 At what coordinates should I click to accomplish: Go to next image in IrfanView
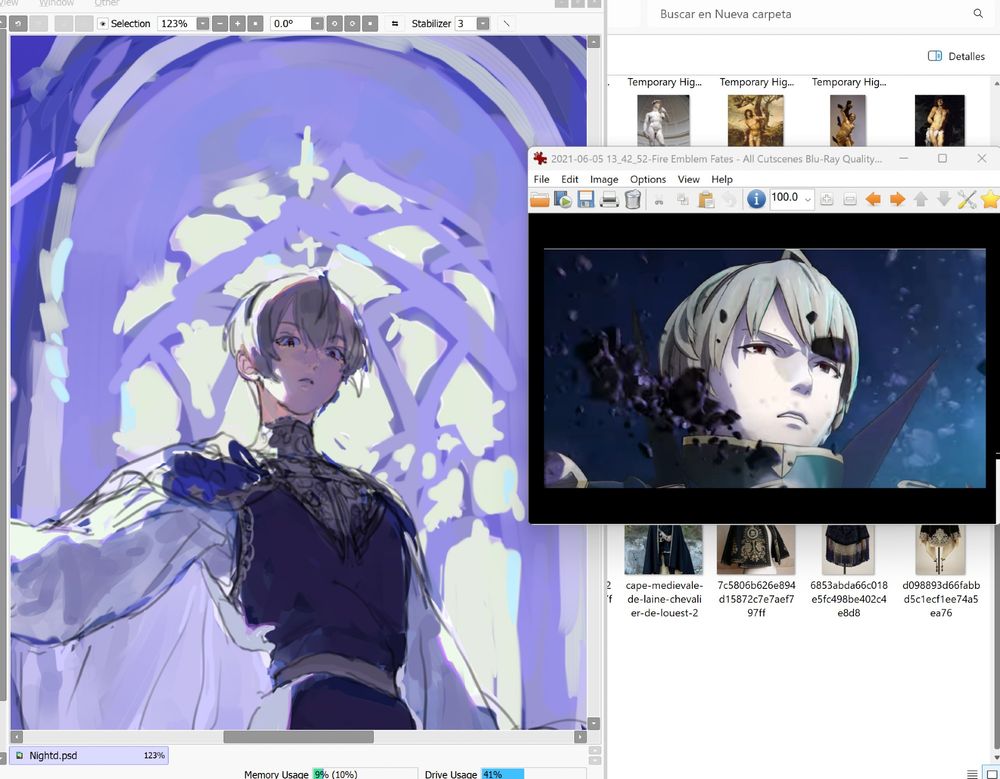(897, 200)
